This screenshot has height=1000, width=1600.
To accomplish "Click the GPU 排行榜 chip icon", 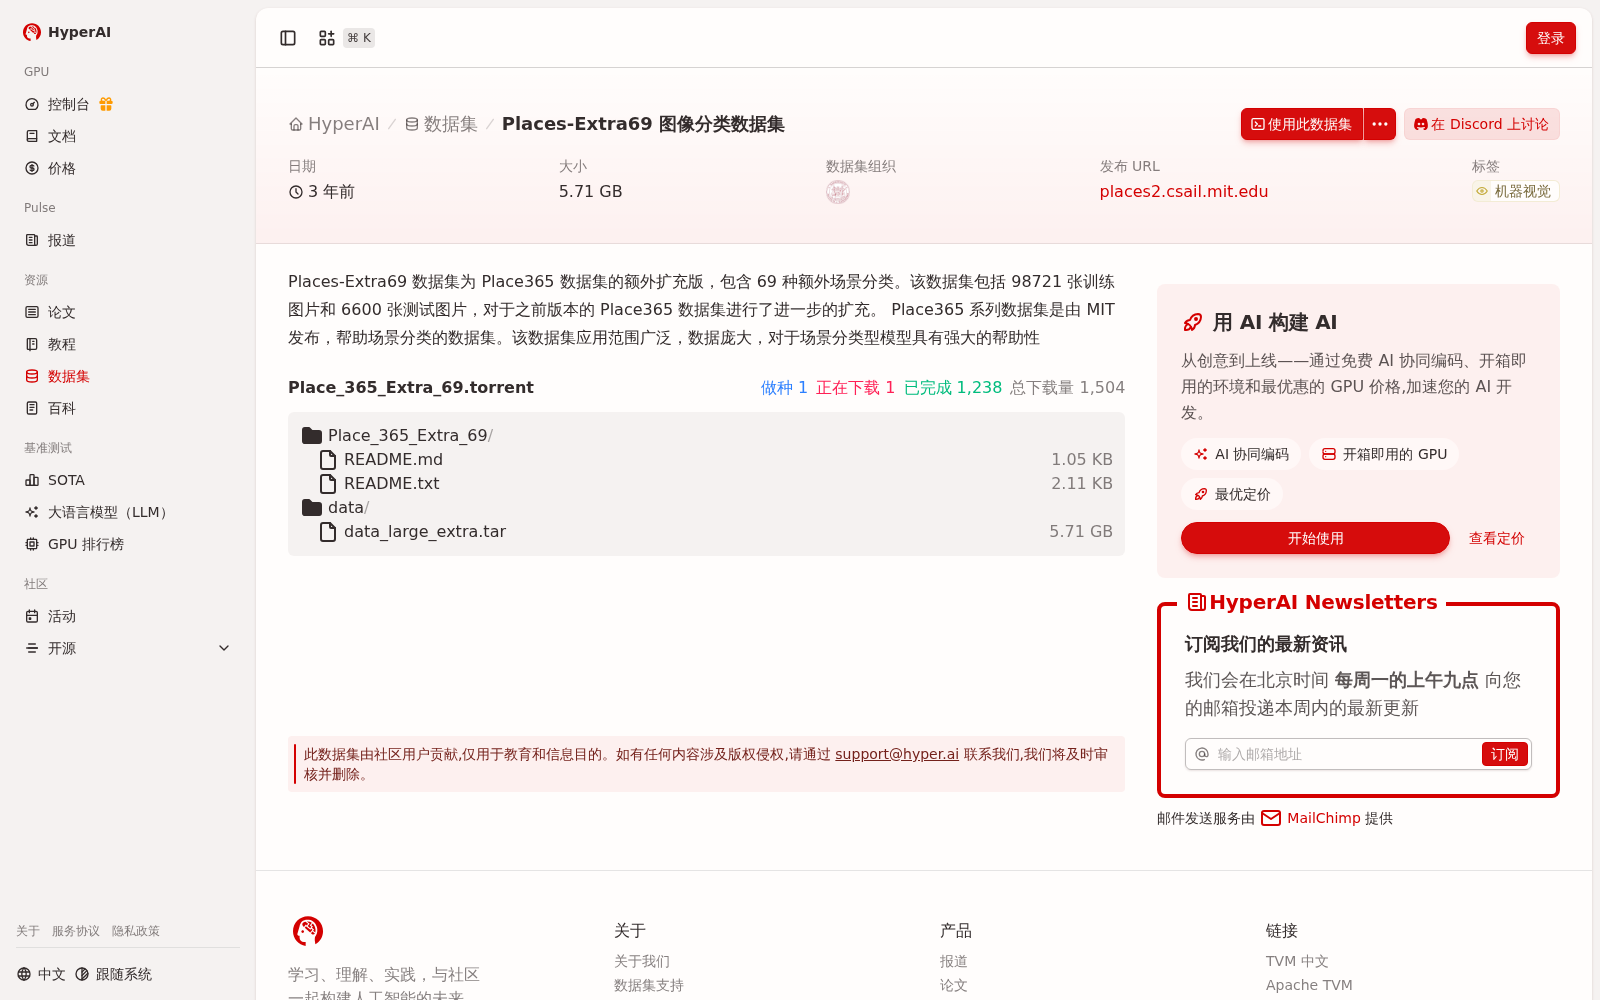I will (32, 544).
